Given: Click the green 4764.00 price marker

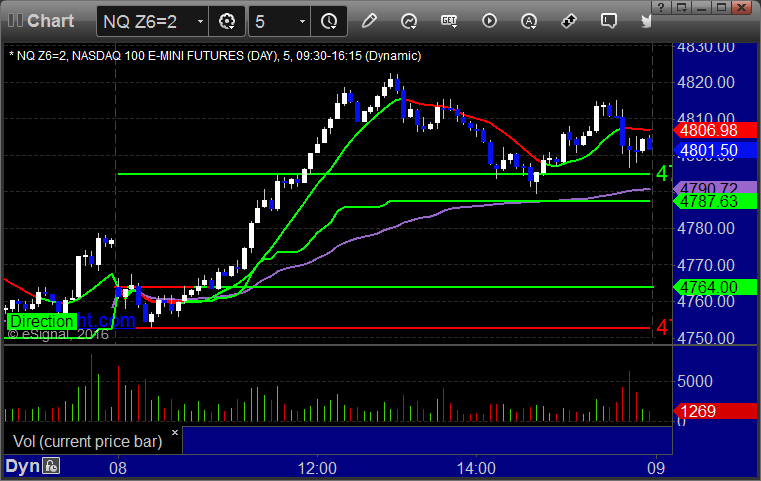Looking at the screenshot, I should (715, 287).
